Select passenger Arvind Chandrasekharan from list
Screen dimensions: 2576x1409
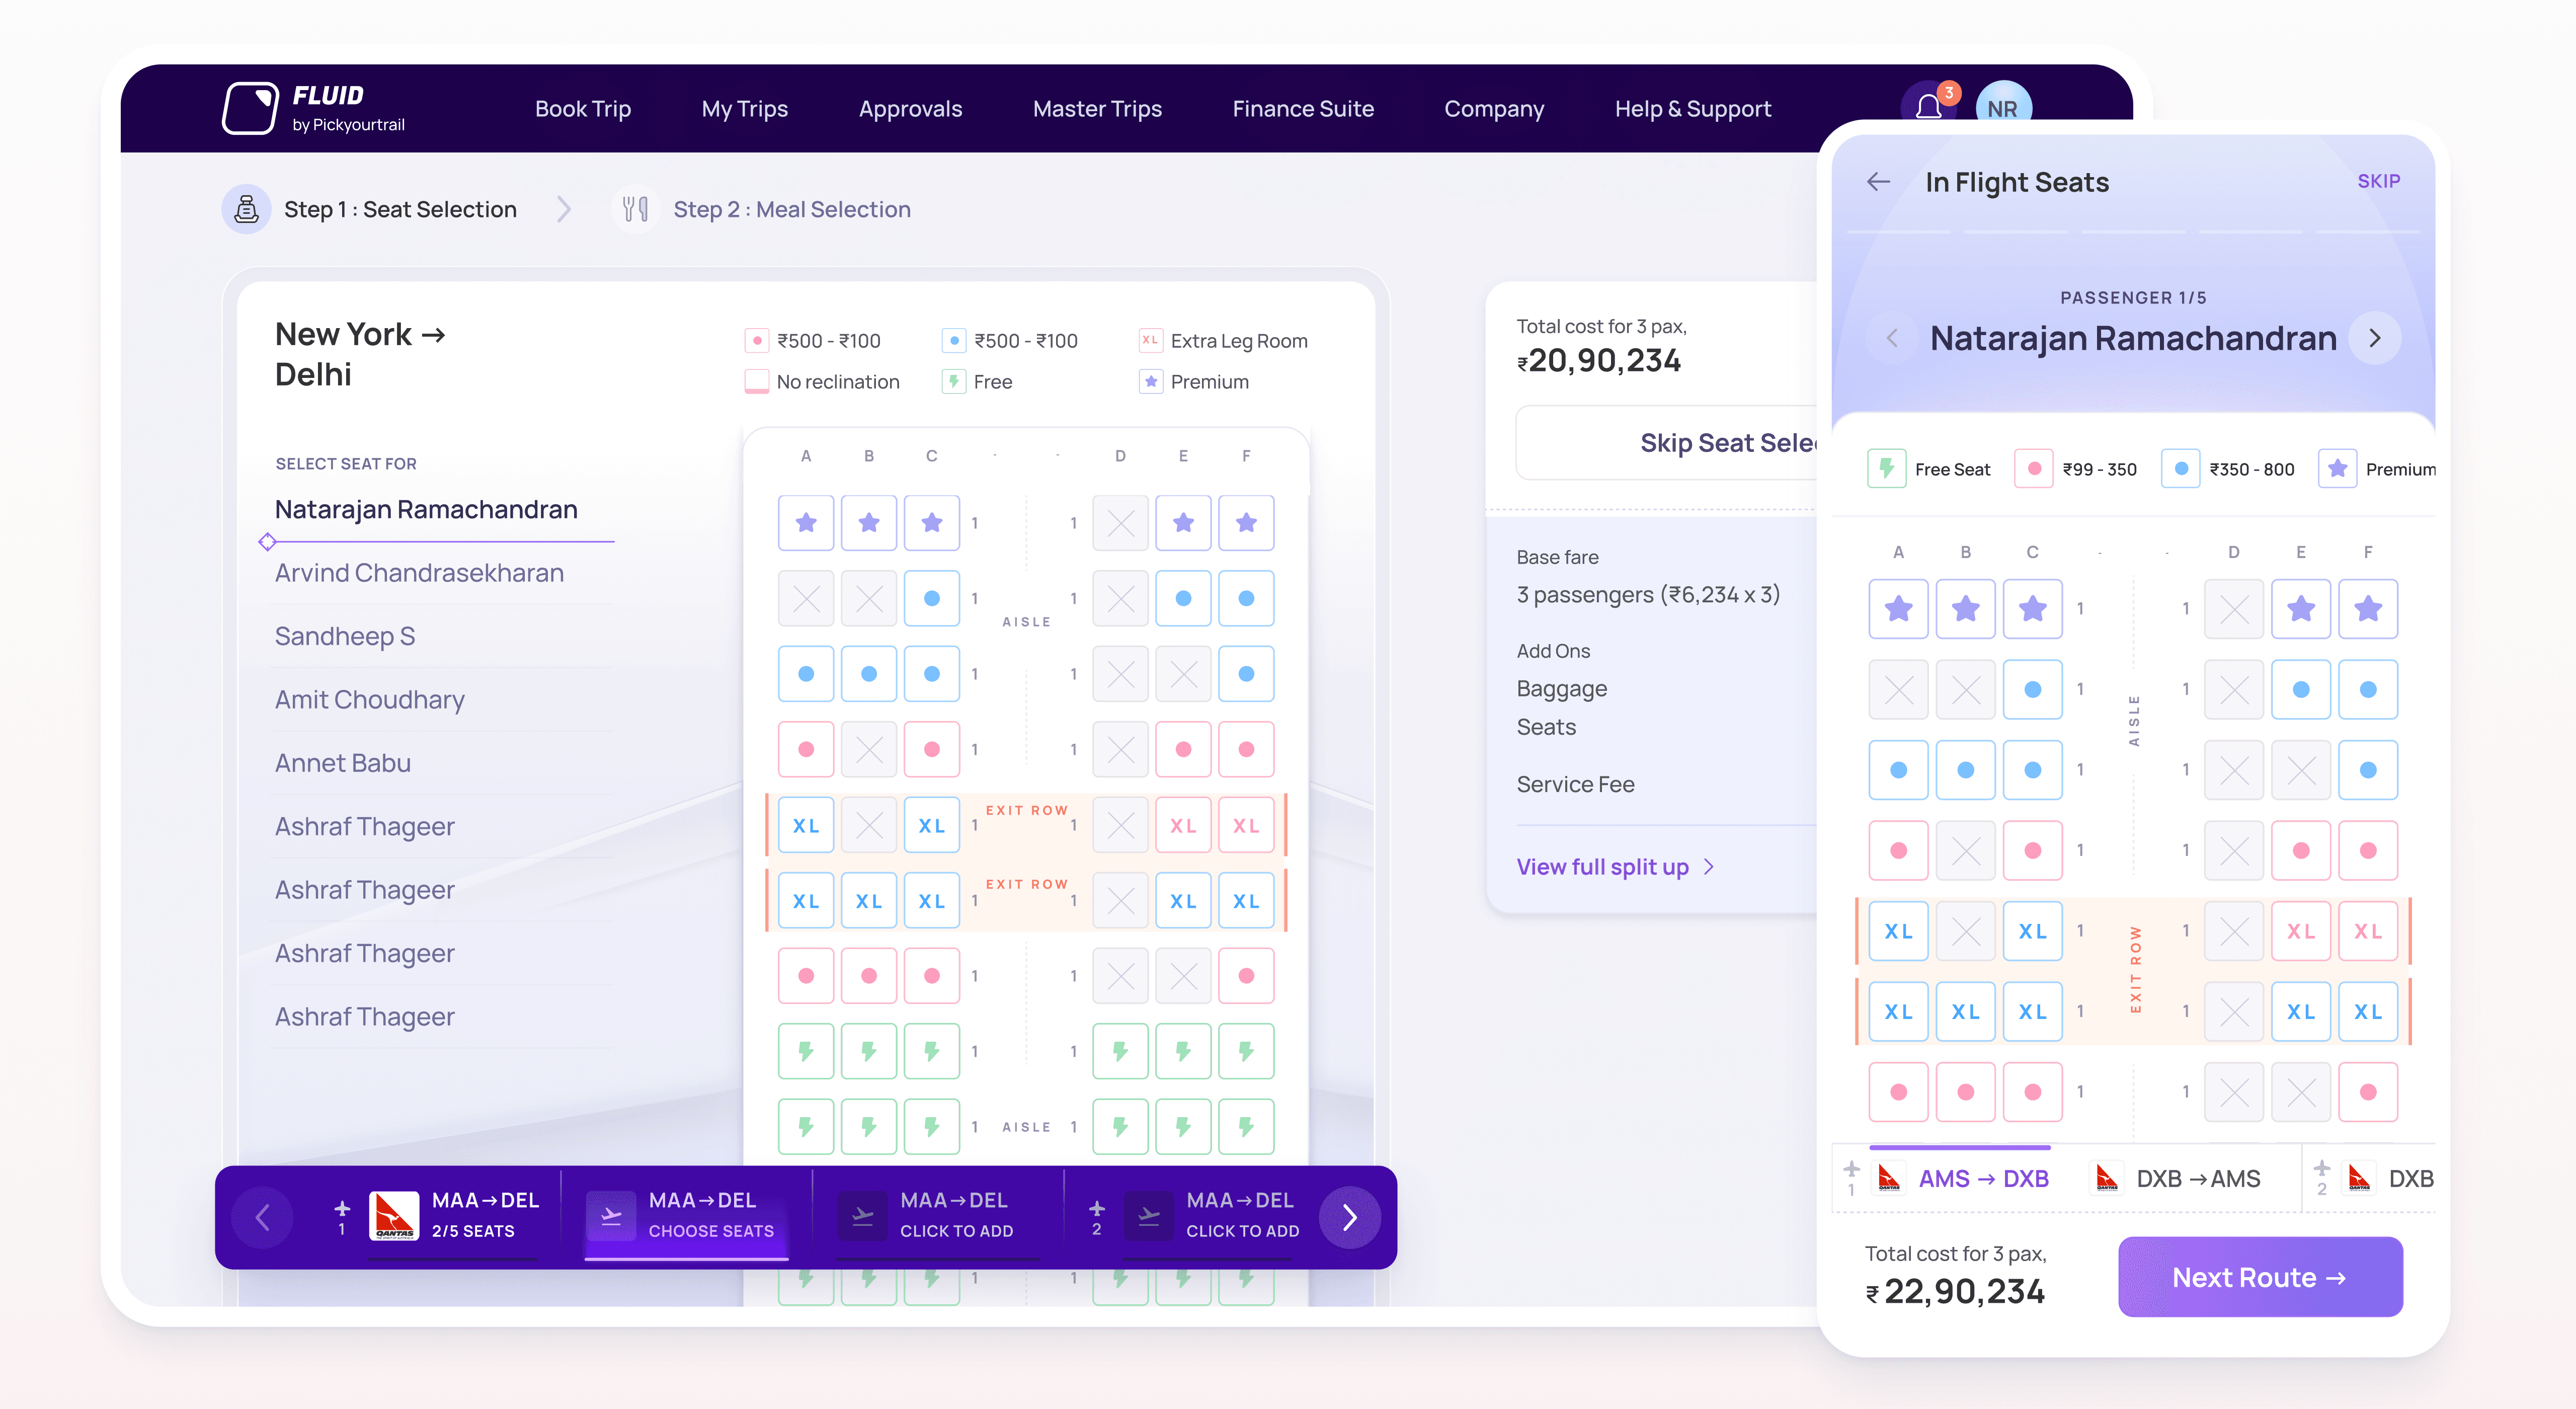[419, 573]
